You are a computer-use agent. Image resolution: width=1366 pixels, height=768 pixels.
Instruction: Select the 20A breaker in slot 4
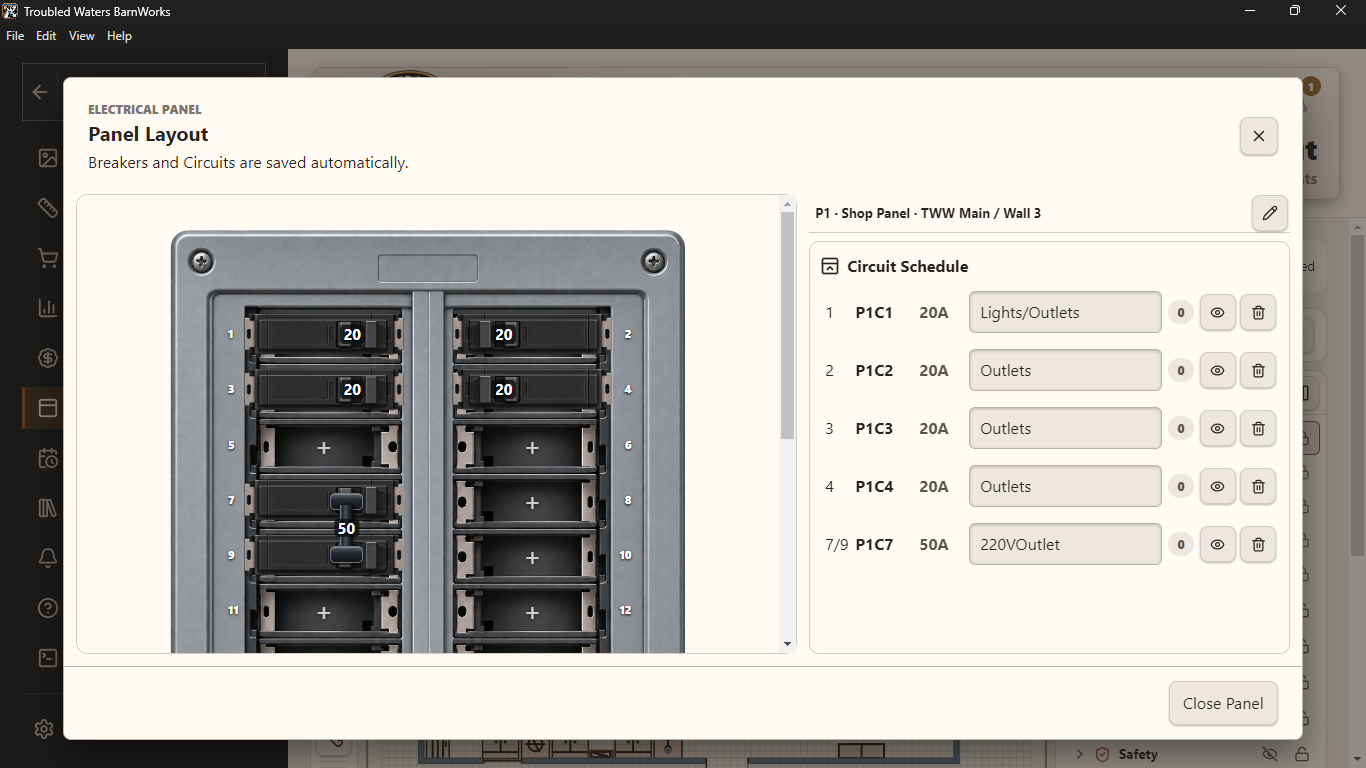click(x=532, y=389)
